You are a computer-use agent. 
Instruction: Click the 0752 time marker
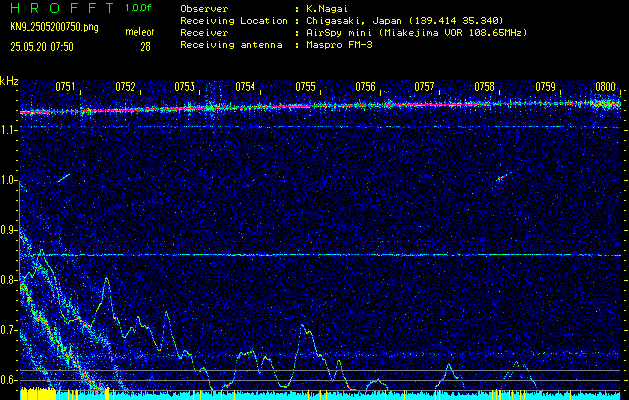pos(125,87)
